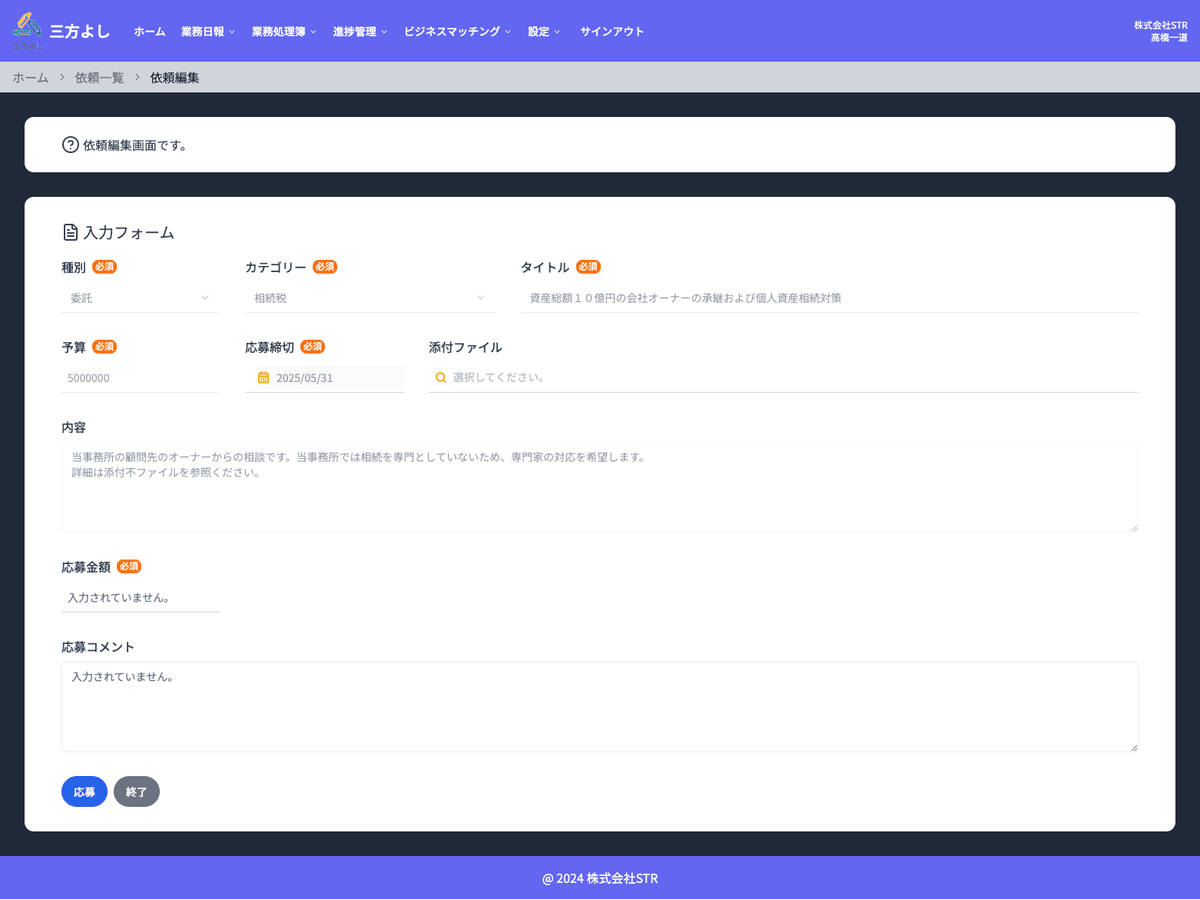Expand the 設定 menu
This screenshot has width=1200, height=900.
pos(543,31)
